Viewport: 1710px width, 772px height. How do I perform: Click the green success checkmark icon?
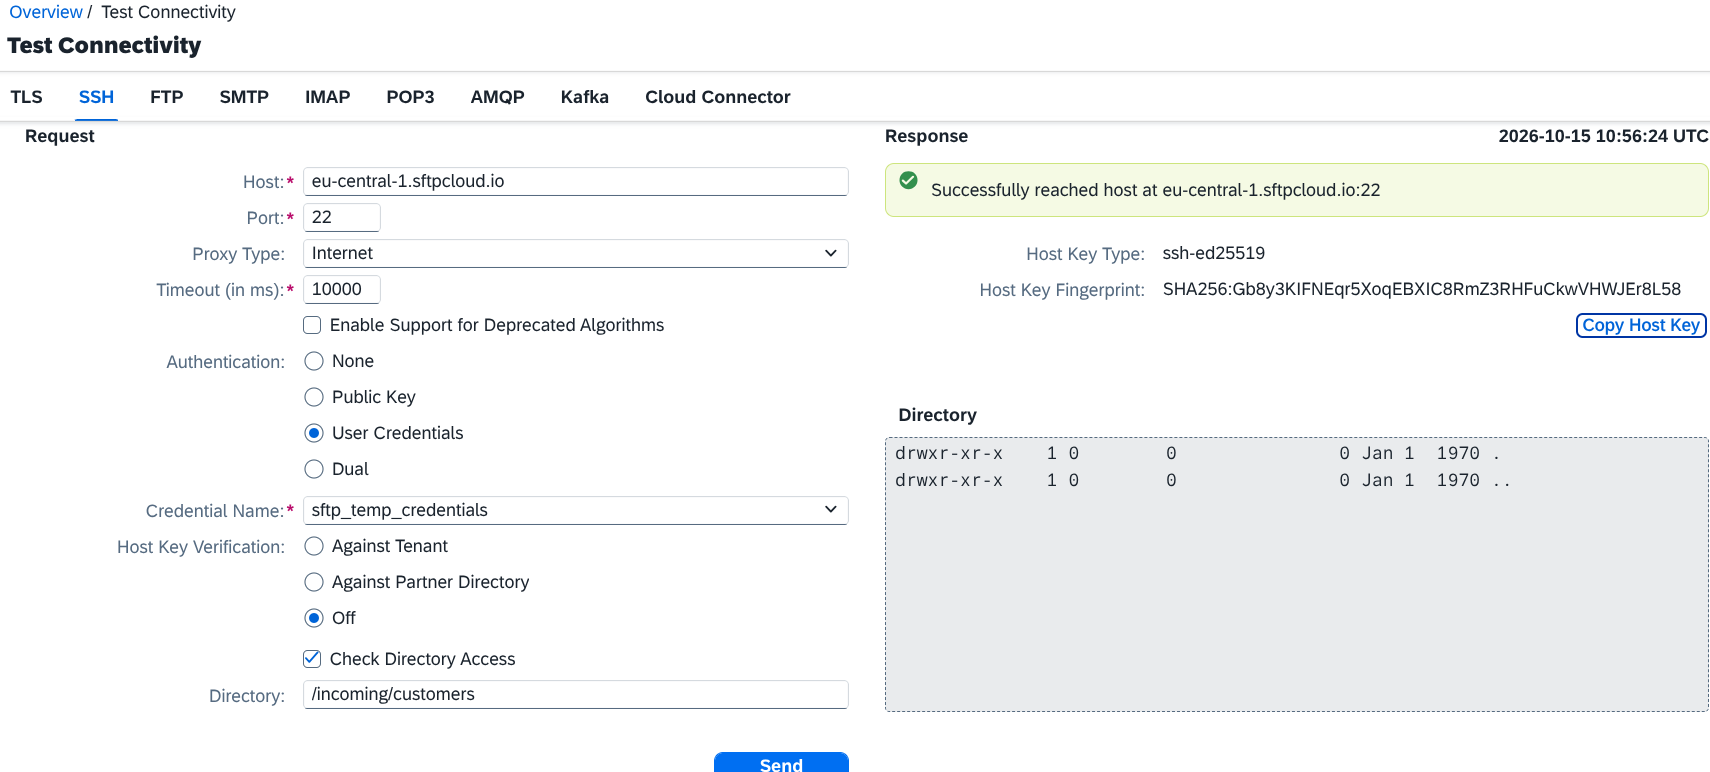(x=908, y=180)
